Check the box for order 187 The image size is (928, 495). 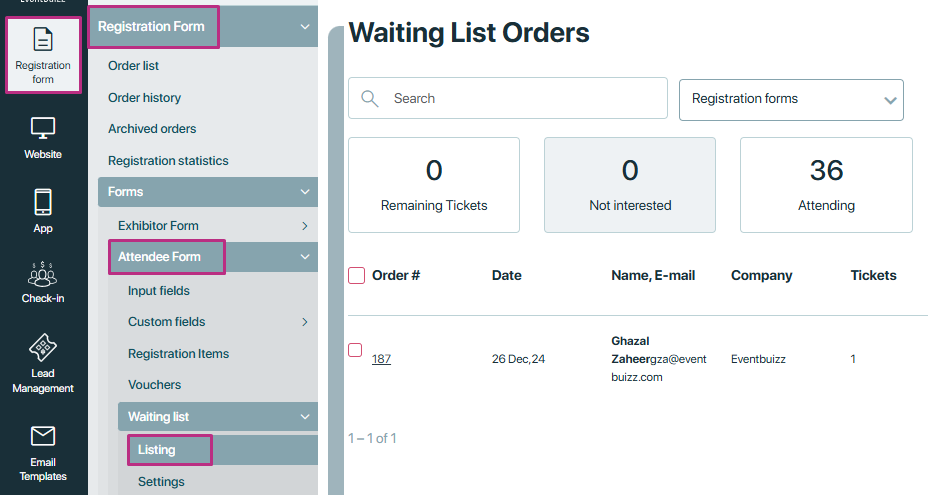pos(355,350)
